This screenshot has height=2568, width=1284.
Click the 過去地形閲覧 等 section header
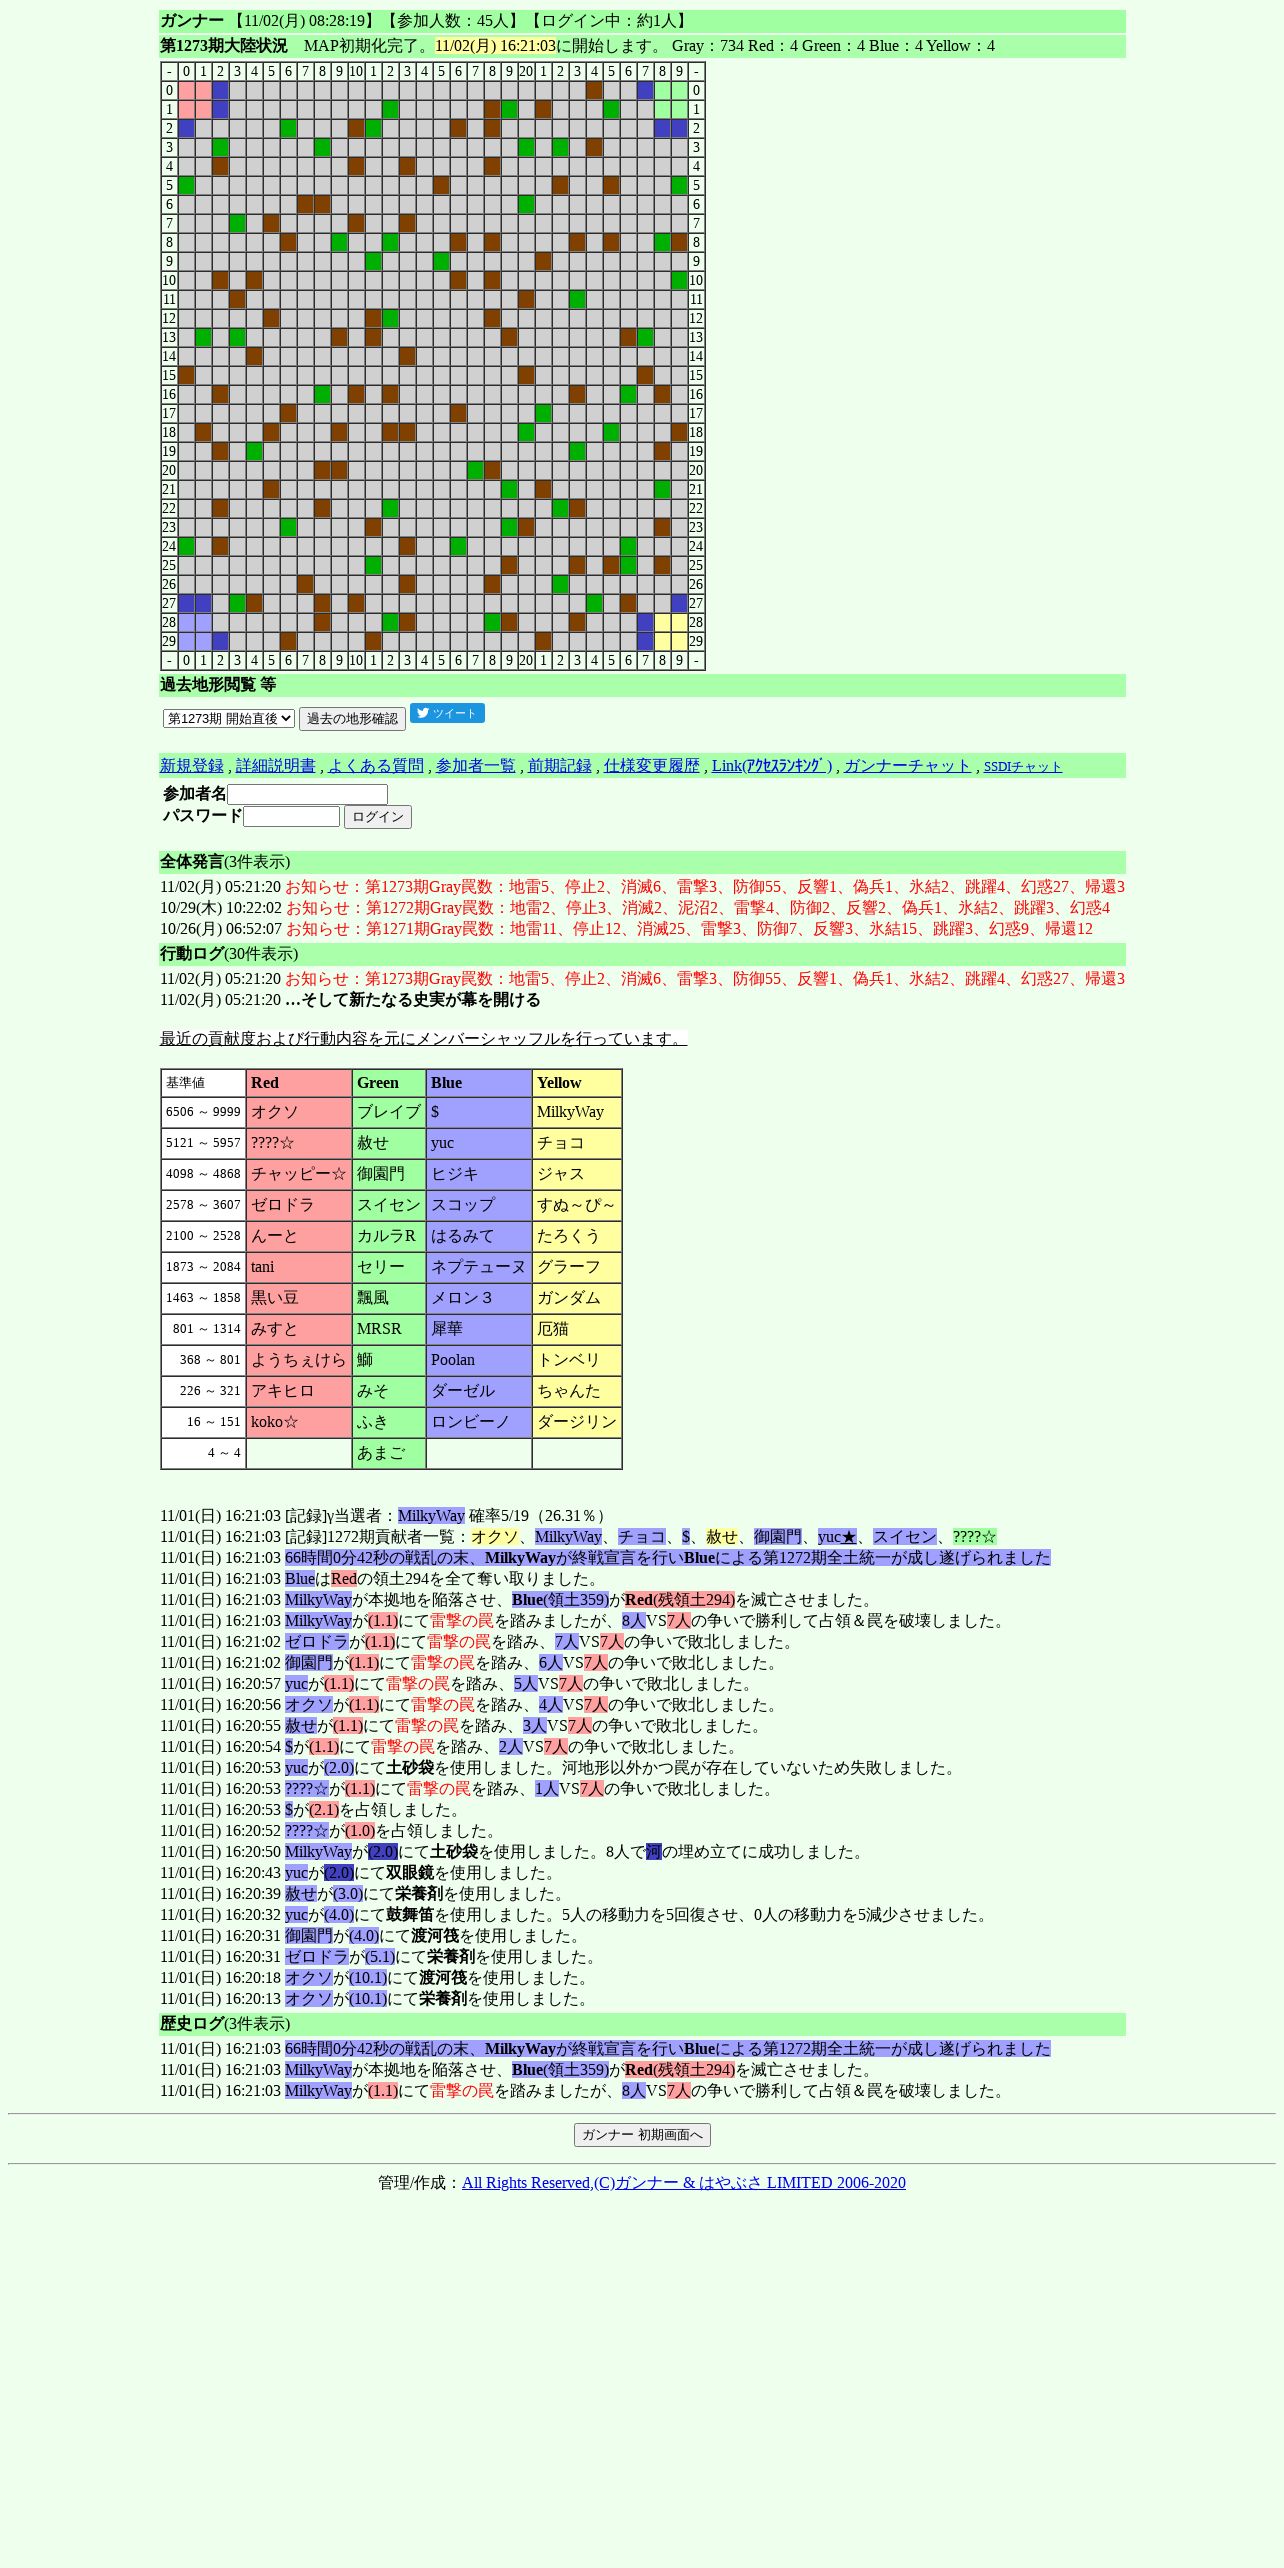(x=642, y=685)
